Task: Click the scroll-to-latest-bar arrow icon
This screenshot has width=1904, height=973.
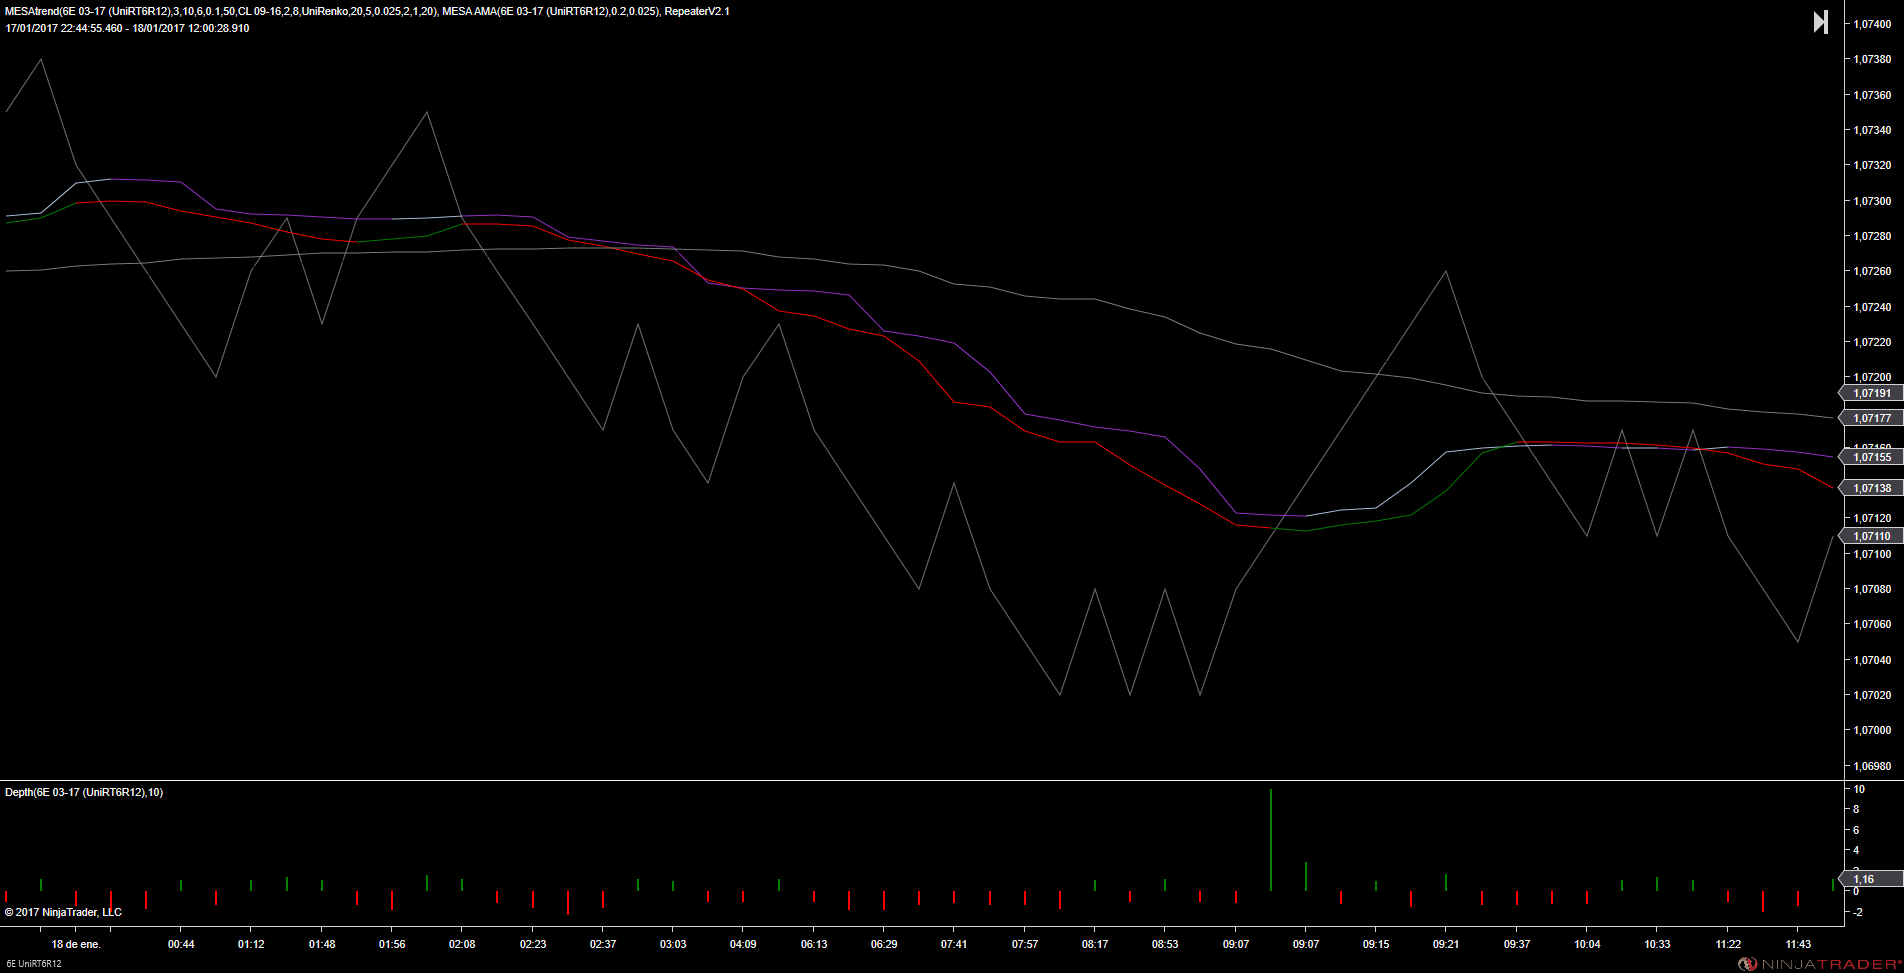Action: (1821, 22)
